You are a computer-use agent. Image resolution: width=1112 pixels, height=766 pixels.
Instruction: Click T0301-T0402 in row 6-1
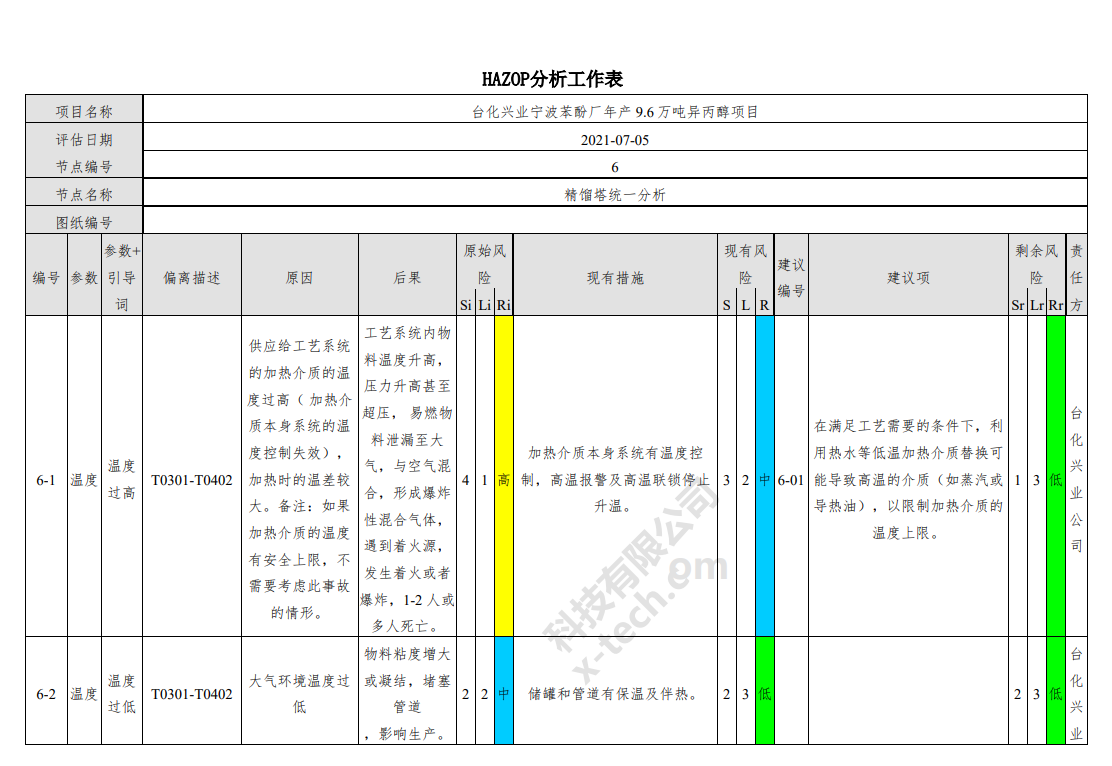point(192,480)
